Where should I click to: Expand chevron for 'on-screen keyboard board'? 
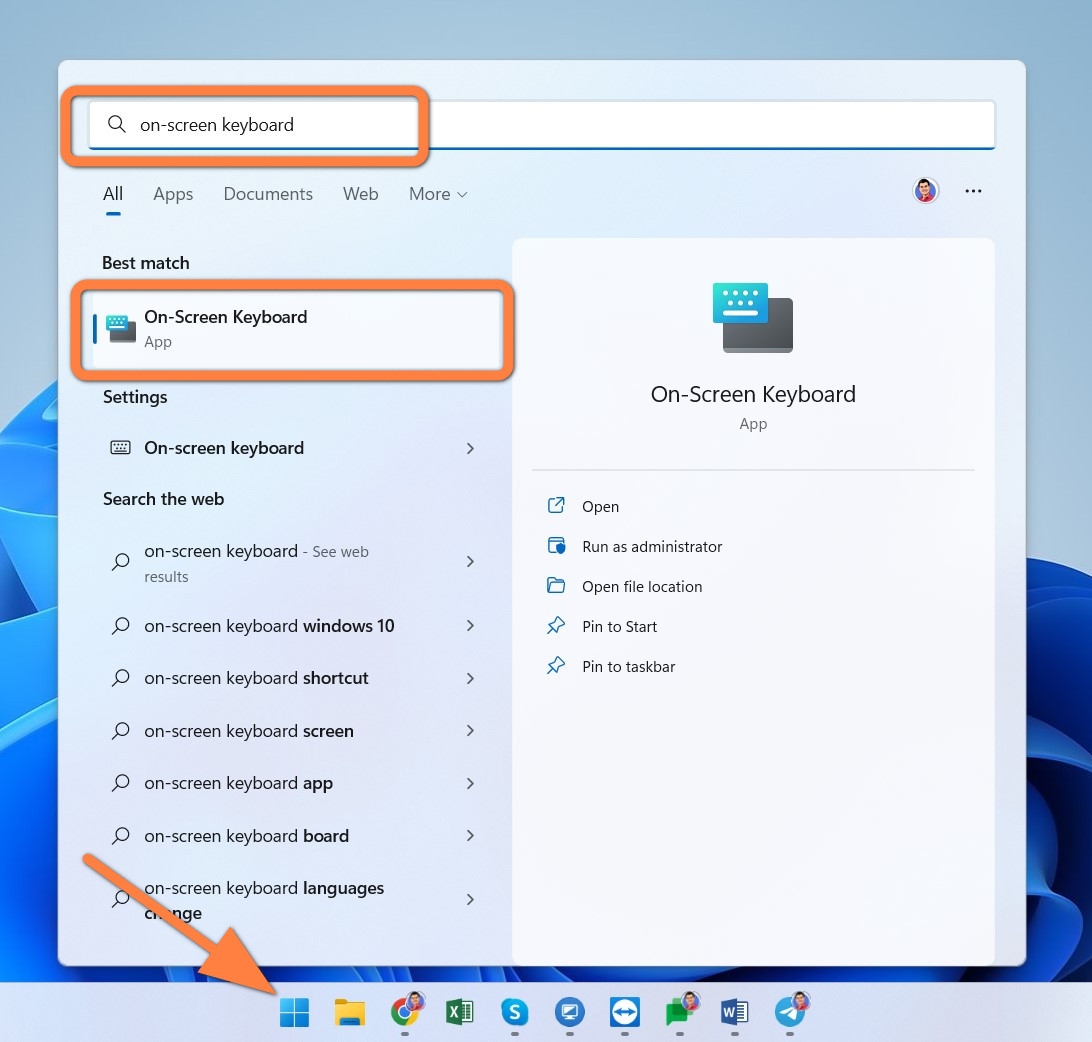(470, 835)
